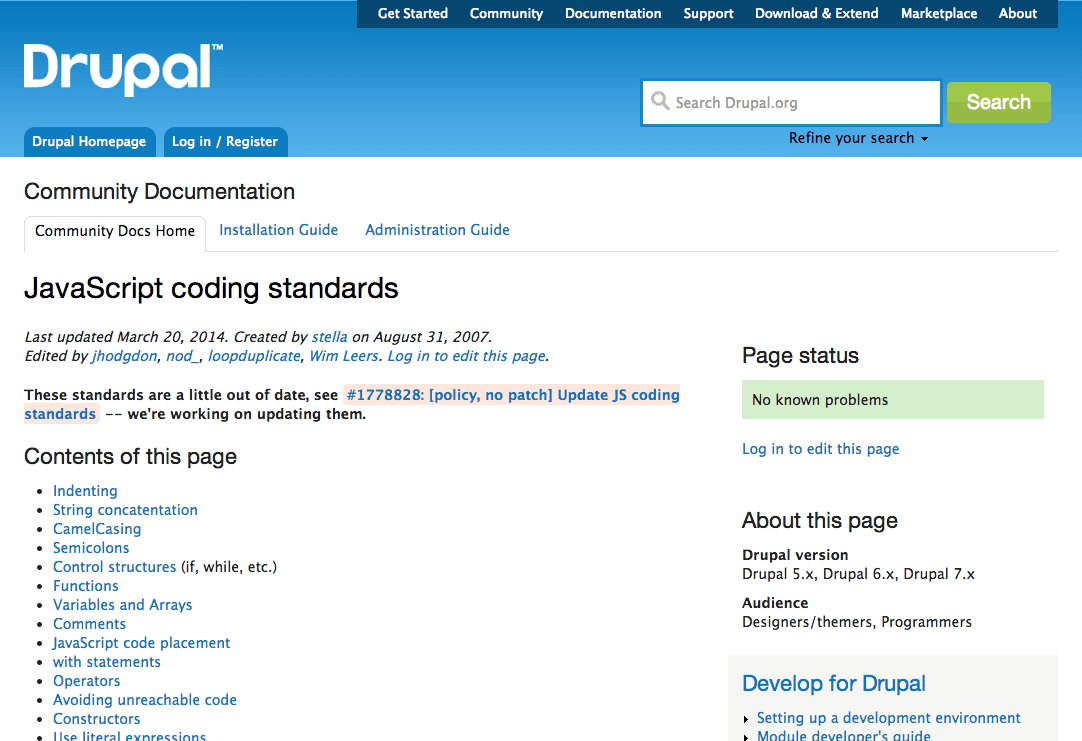Click the Drupal logo
1082x741 pixels.
click(x=123, y=69)
